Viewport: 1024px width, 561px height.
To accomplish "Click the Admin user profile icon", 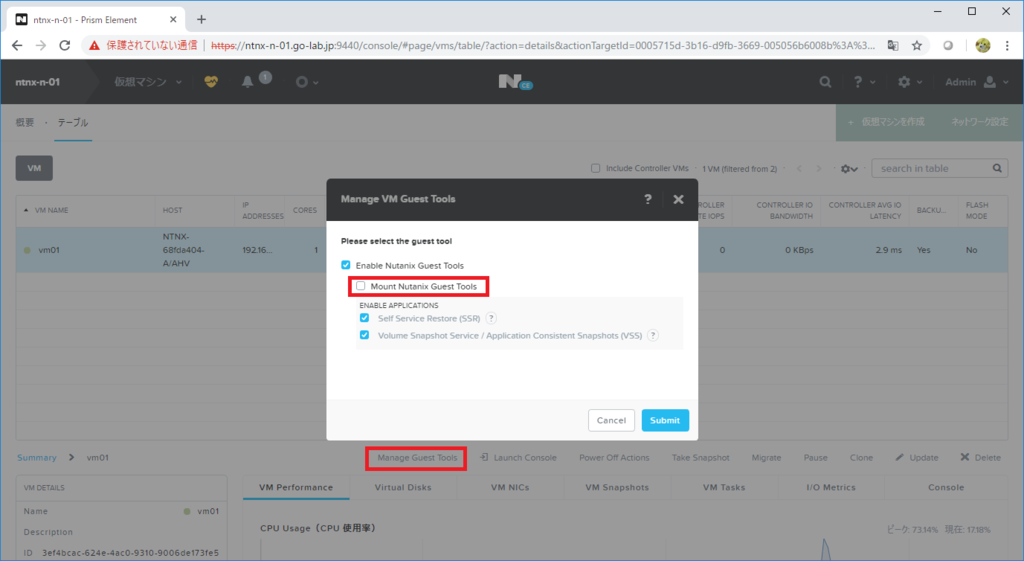I will click(x=990, y=82).
